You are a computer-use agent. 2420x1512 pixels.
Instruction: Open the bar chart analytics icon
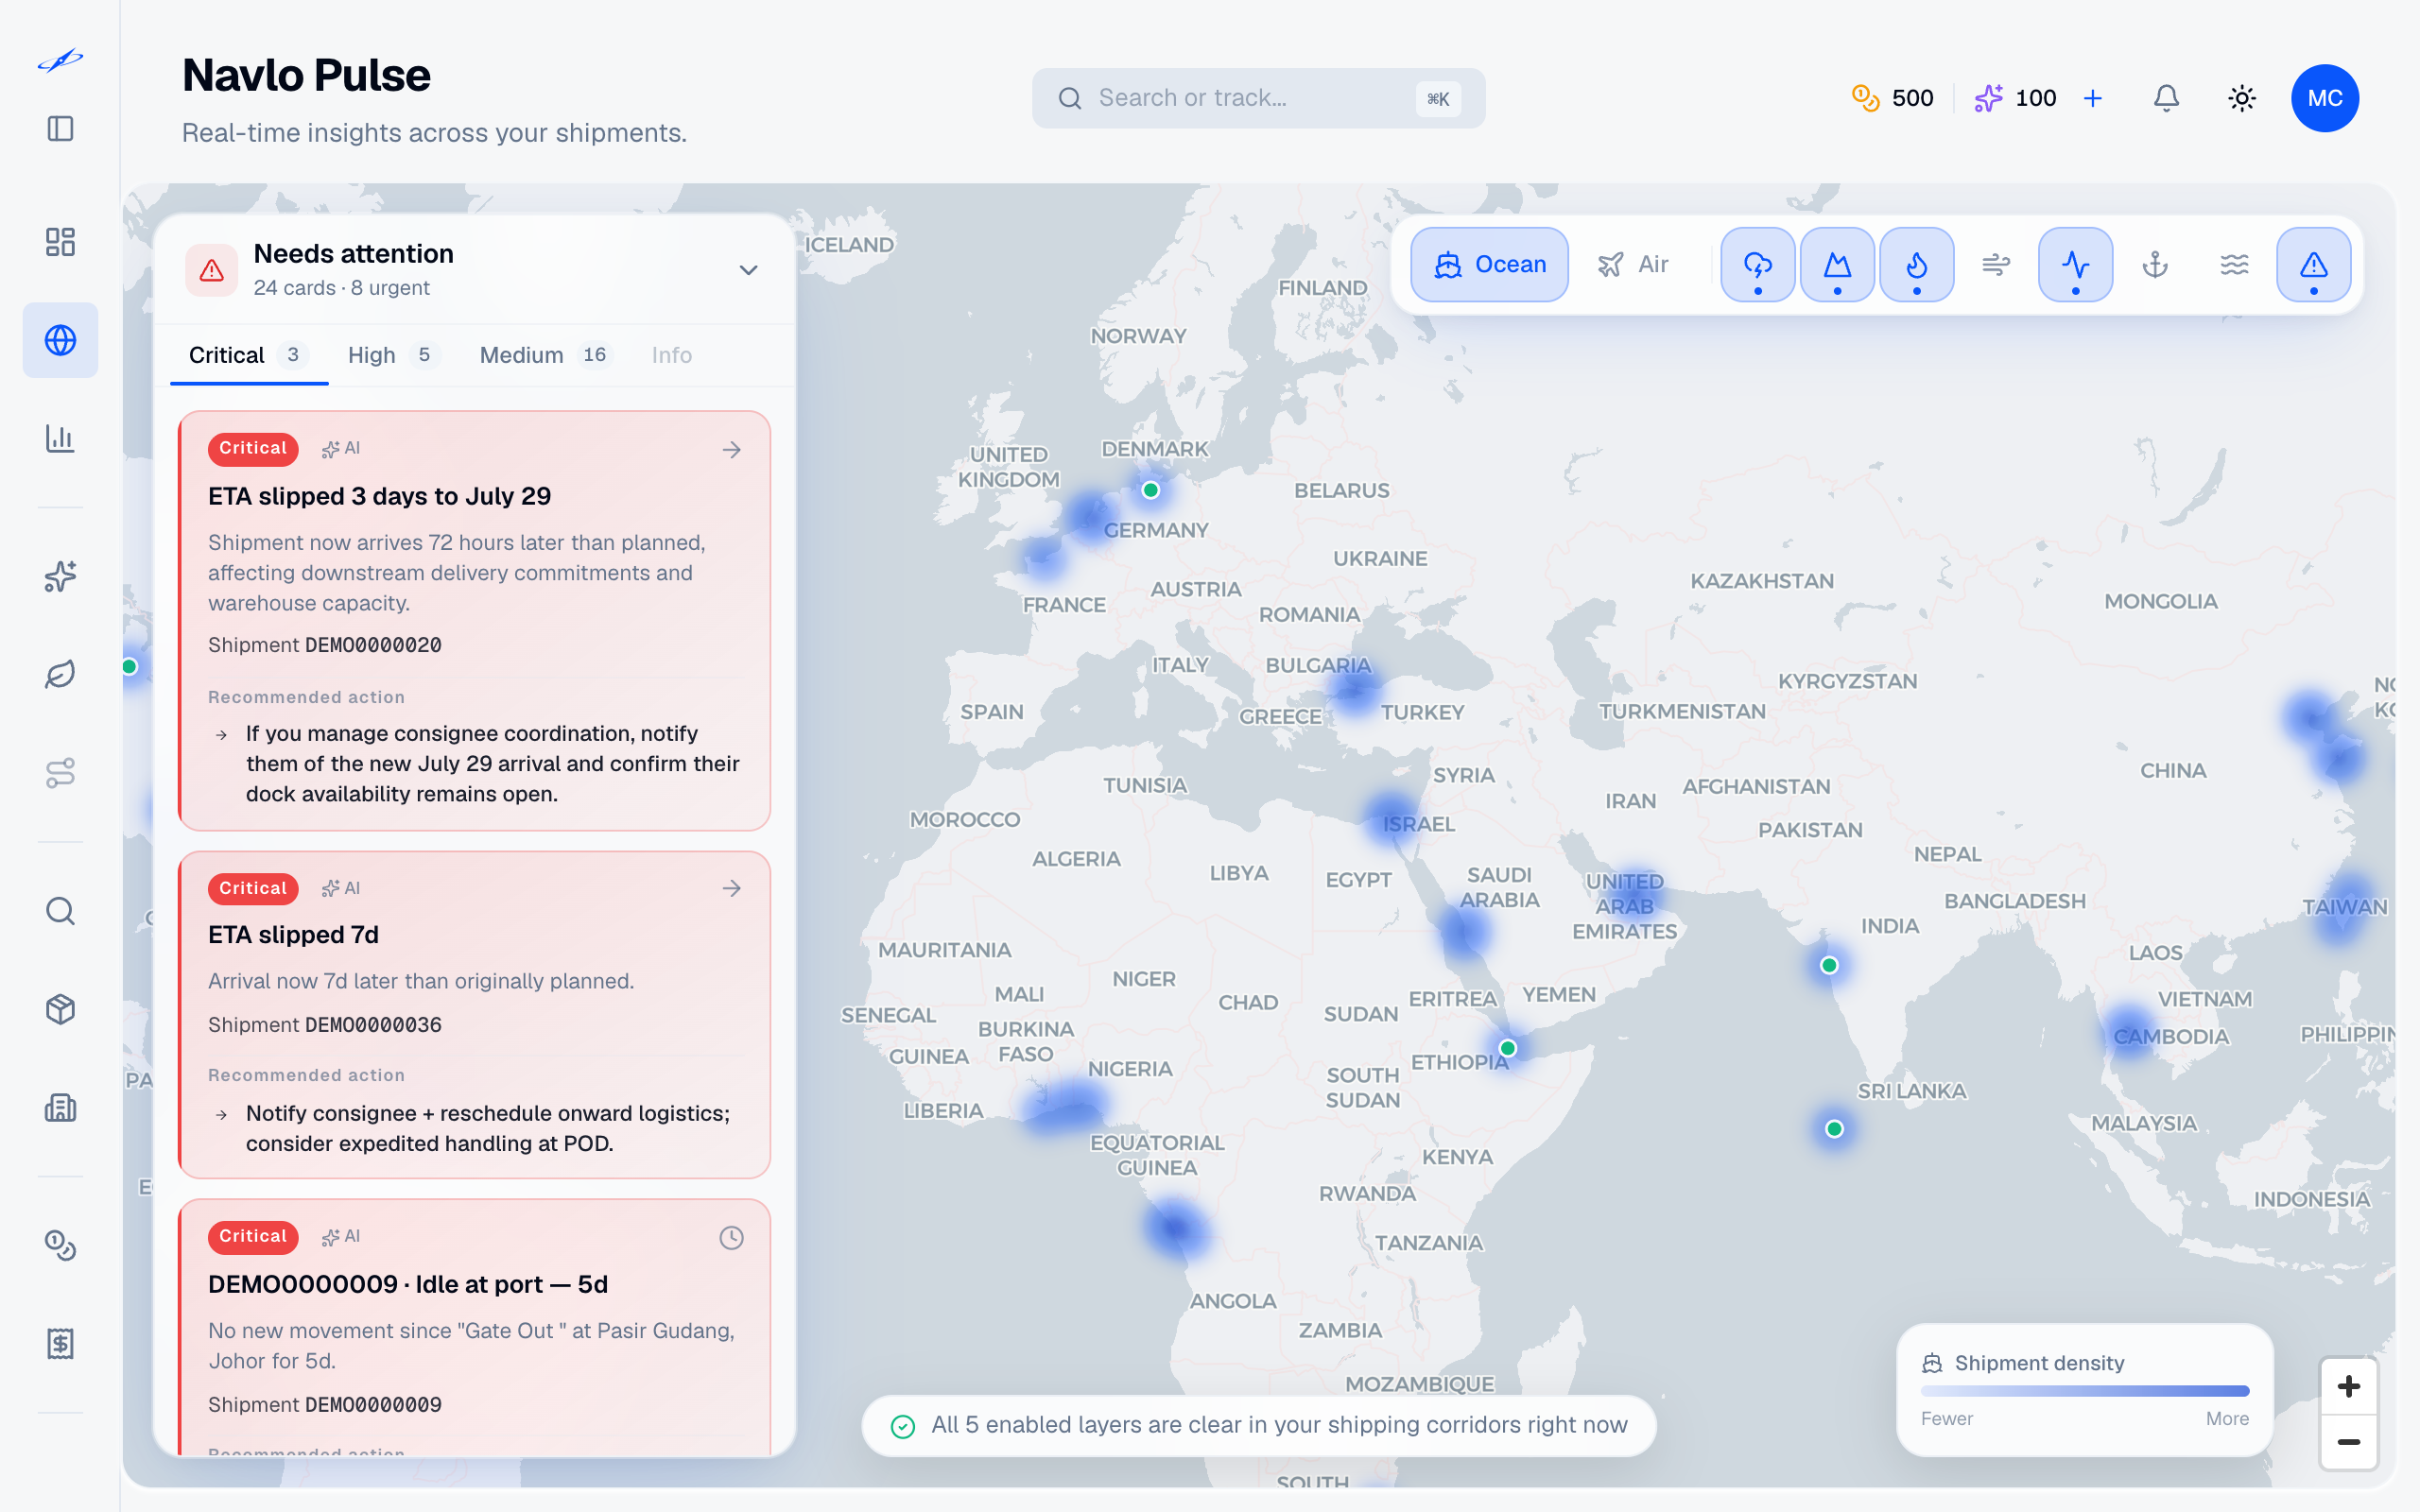tap(60, 438)
